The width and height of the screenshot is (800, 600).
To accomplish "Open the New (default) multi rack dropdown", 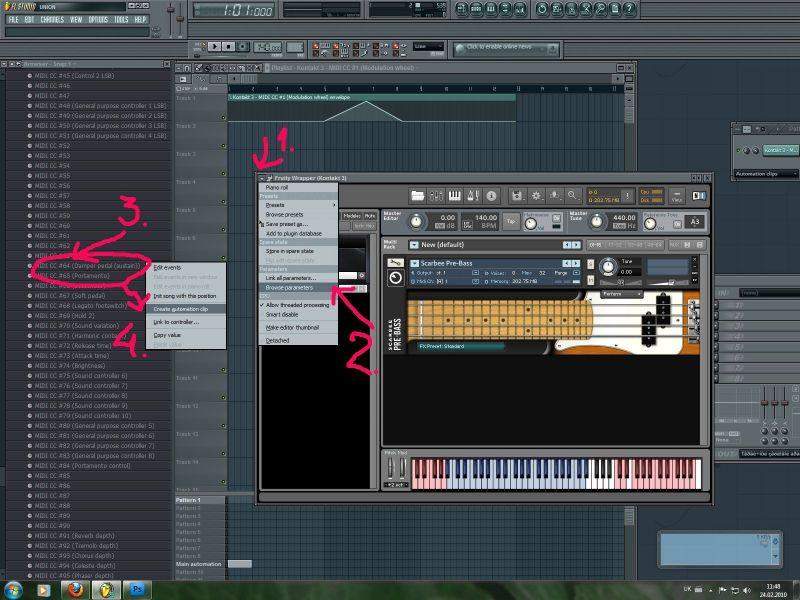I will click(x=414, y=245).
